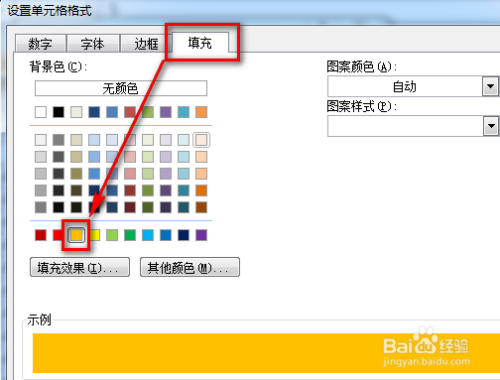Screen dimensions: 500x380
Task: Switch to the 字体 tab
Action: coord(93,43)
